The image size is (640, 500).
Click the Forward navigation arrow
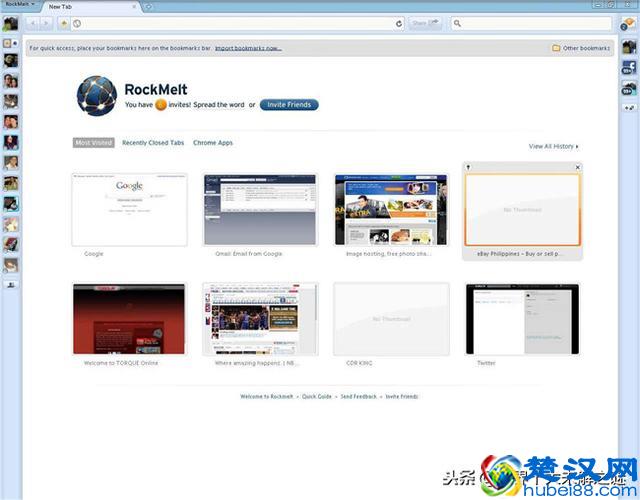[x=46, y=22]
